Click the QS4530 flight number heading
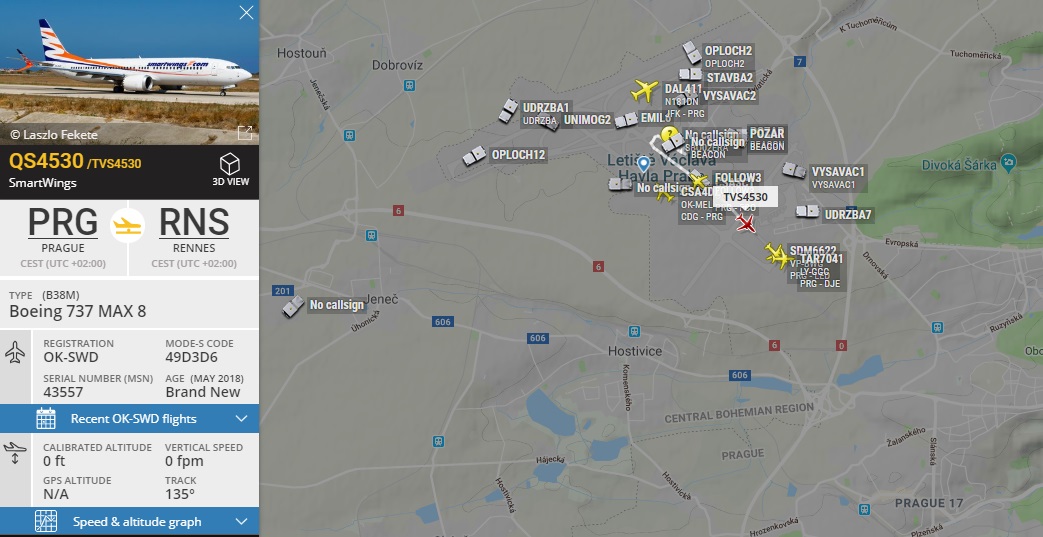Viewport: 1043px width, 537px height. (46, 161)
